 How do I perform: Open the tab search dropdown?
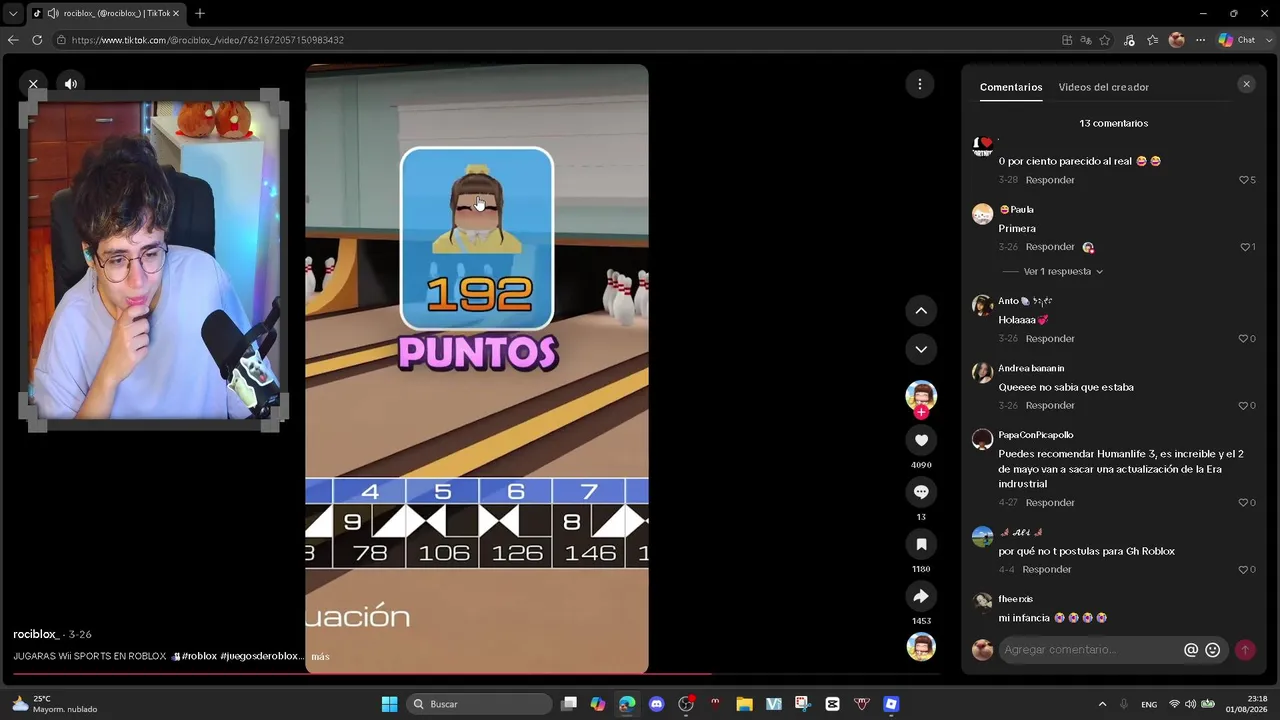(x=13, y=13)
